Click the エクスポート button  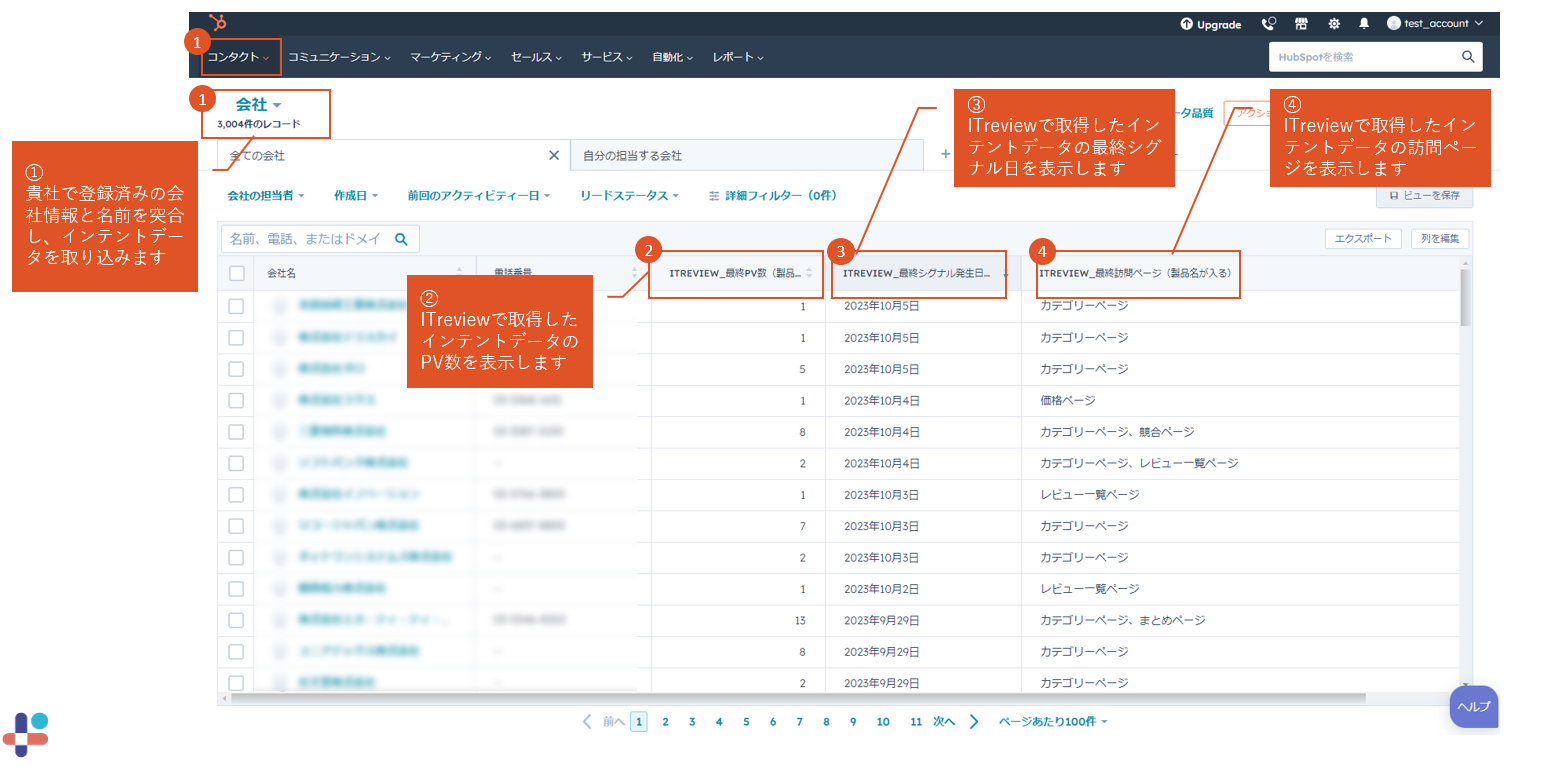tap(1363, 239)
